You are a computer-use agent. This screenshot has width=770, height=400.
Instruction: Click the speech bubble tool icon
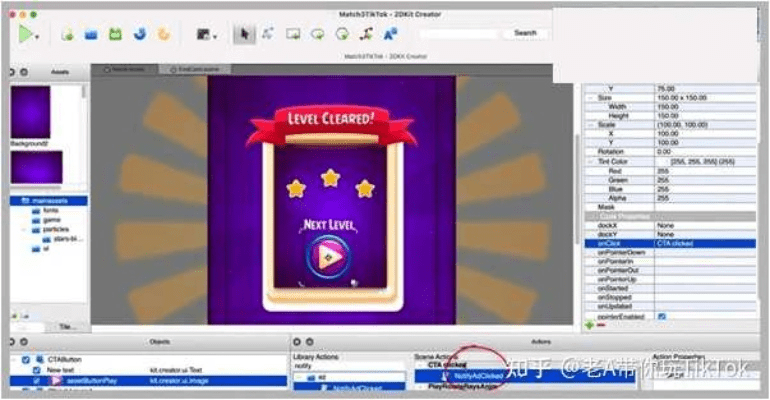tap(318, 34)
